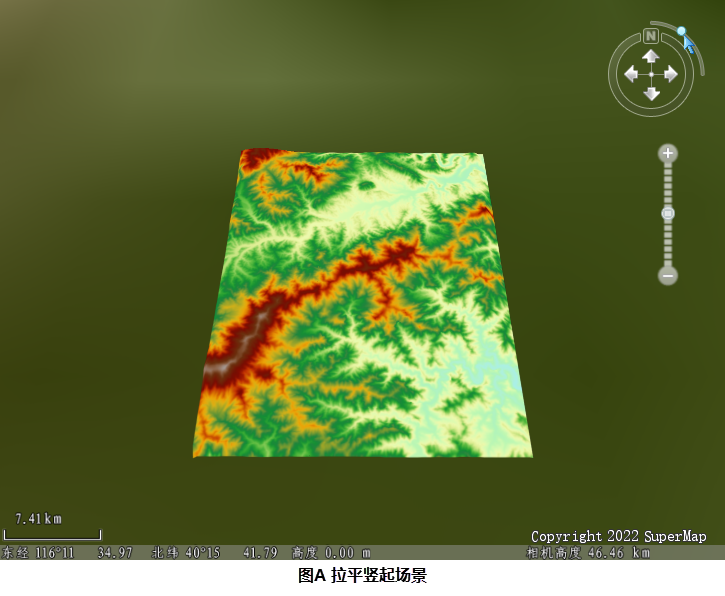Click the zoom track between plus and handle

(x=668, y=184)
